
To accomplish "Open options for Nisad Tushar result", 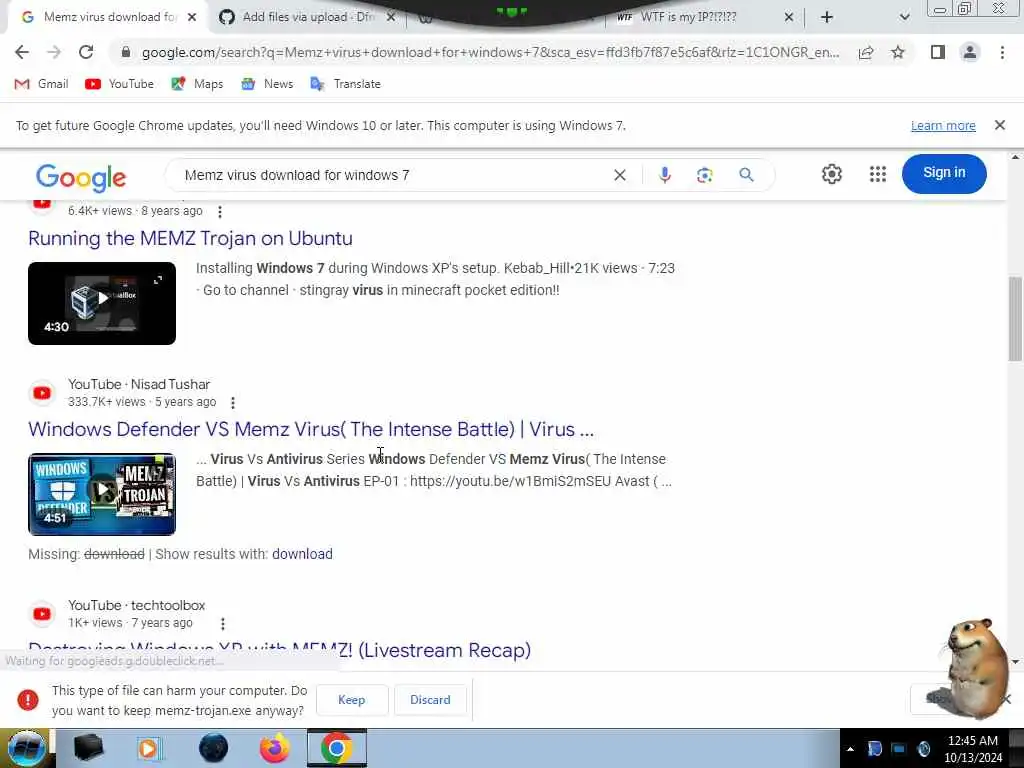I will coord(232,402).
